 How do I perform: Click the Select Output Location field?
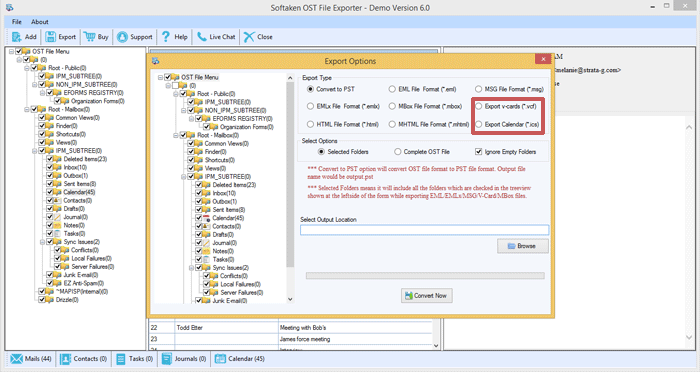425,230
